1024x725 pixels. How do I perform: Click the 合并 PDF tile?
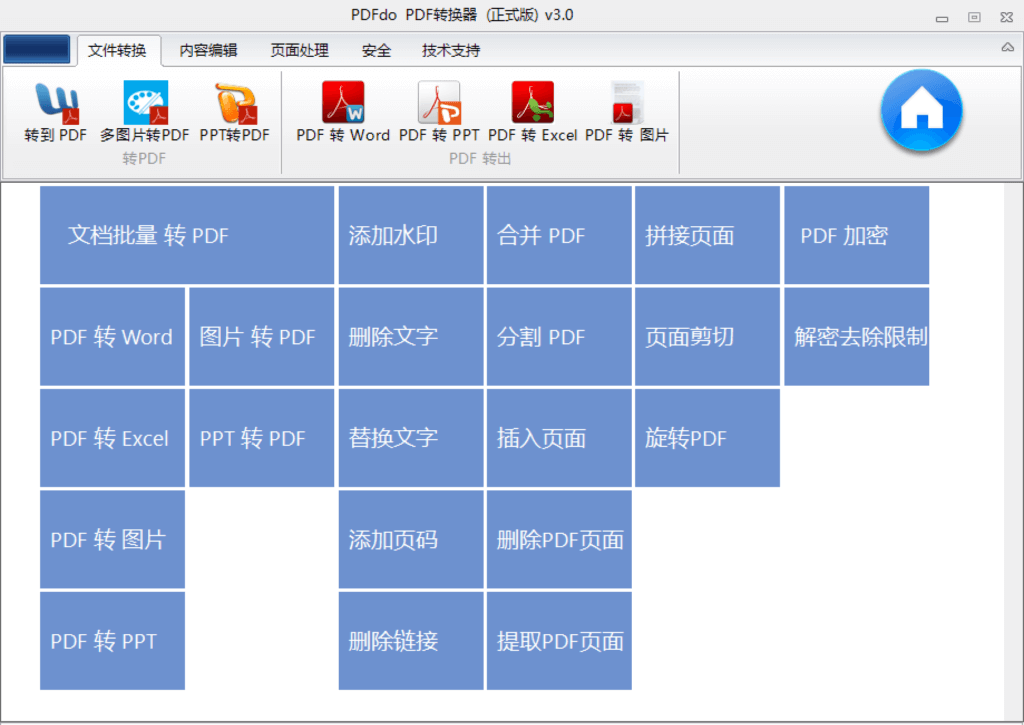[558, 234]
